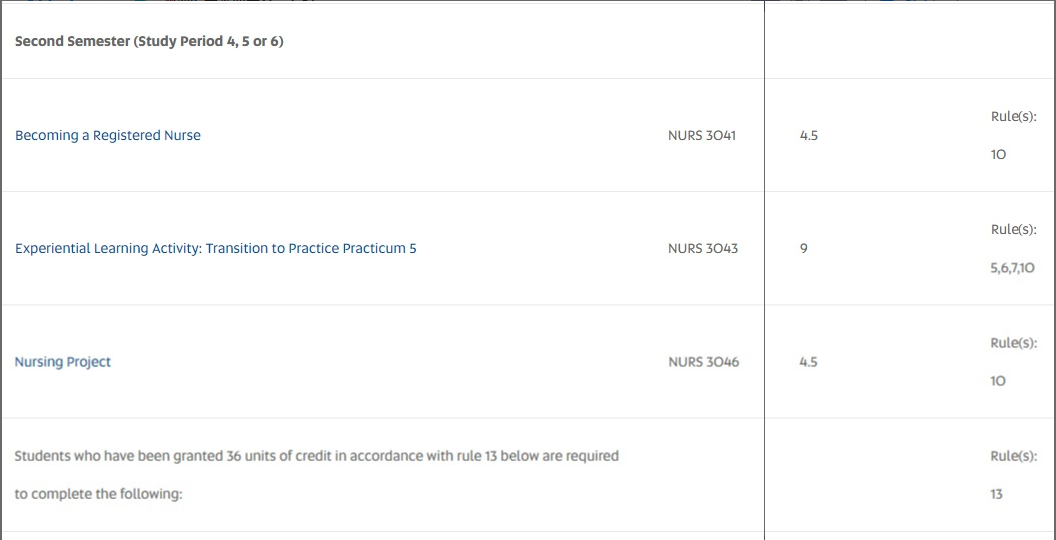Click the Rule(s) label in the Nursing Project row
The image size is (1056, 540).
[1013, 343]
